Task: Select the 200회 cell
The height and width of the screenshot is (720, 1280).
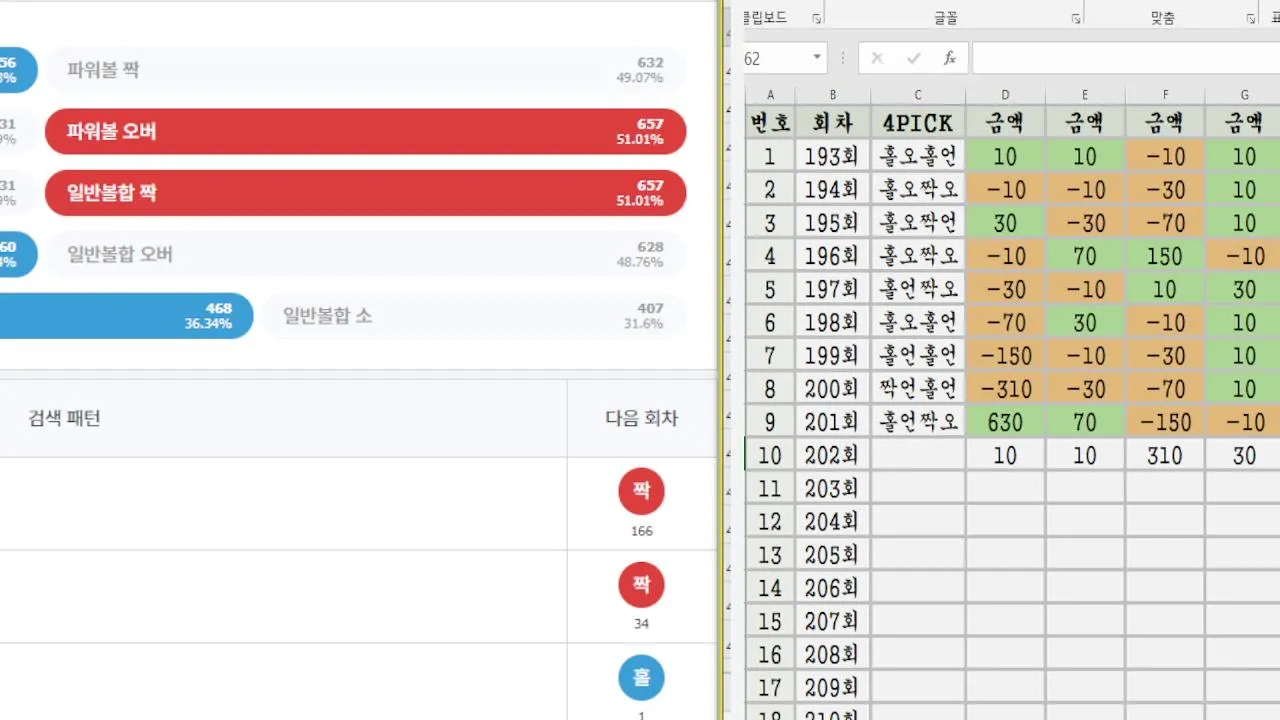Action: click(x=833, y=388)
